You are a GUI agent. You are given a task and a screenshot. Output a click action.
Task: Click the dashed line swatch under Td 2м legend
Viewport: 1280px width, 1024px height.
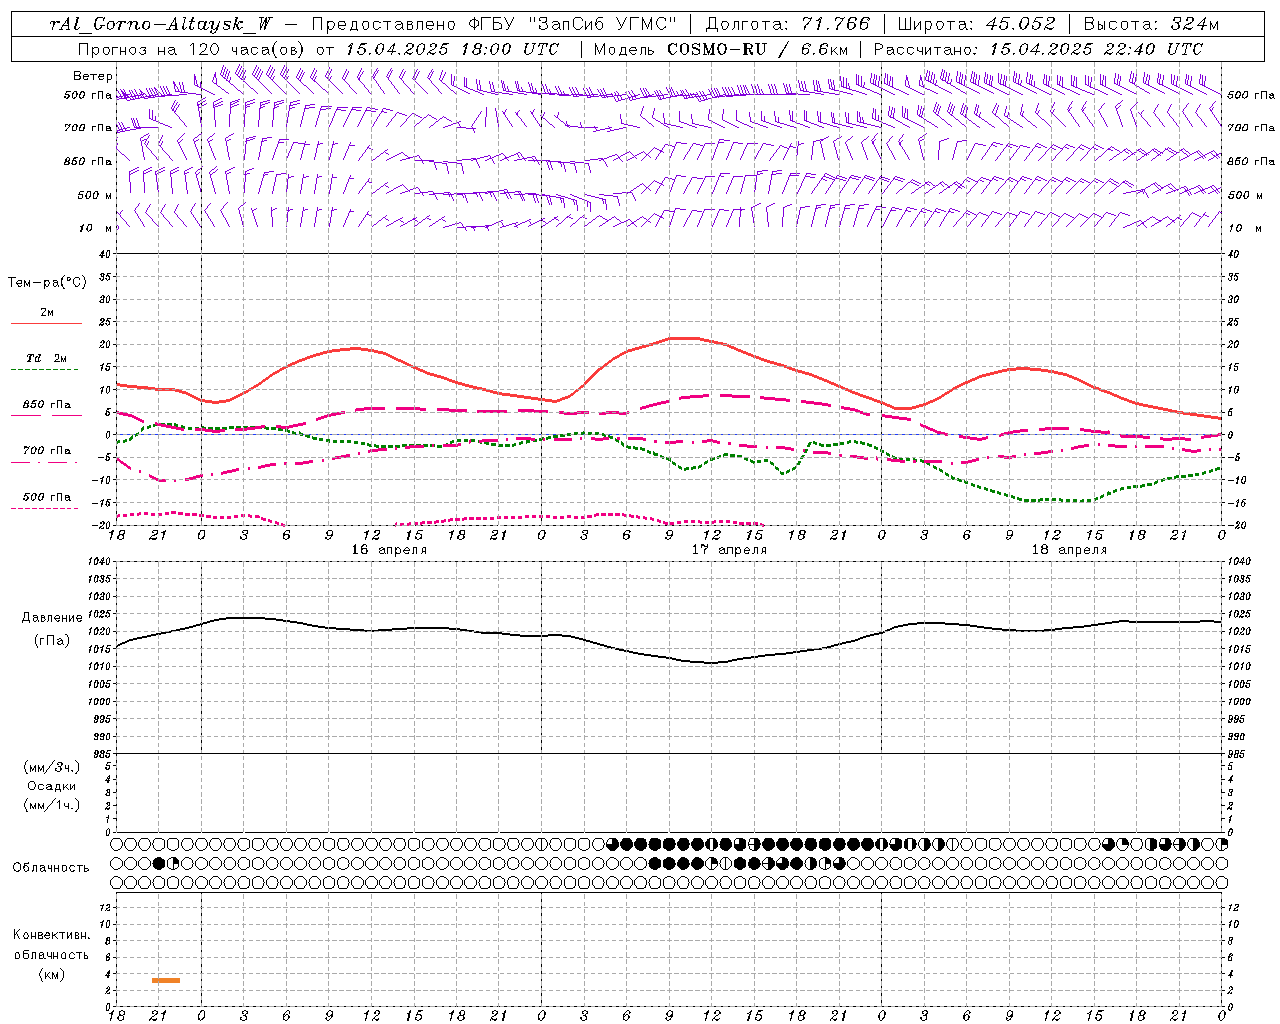(x=46, y=369)
